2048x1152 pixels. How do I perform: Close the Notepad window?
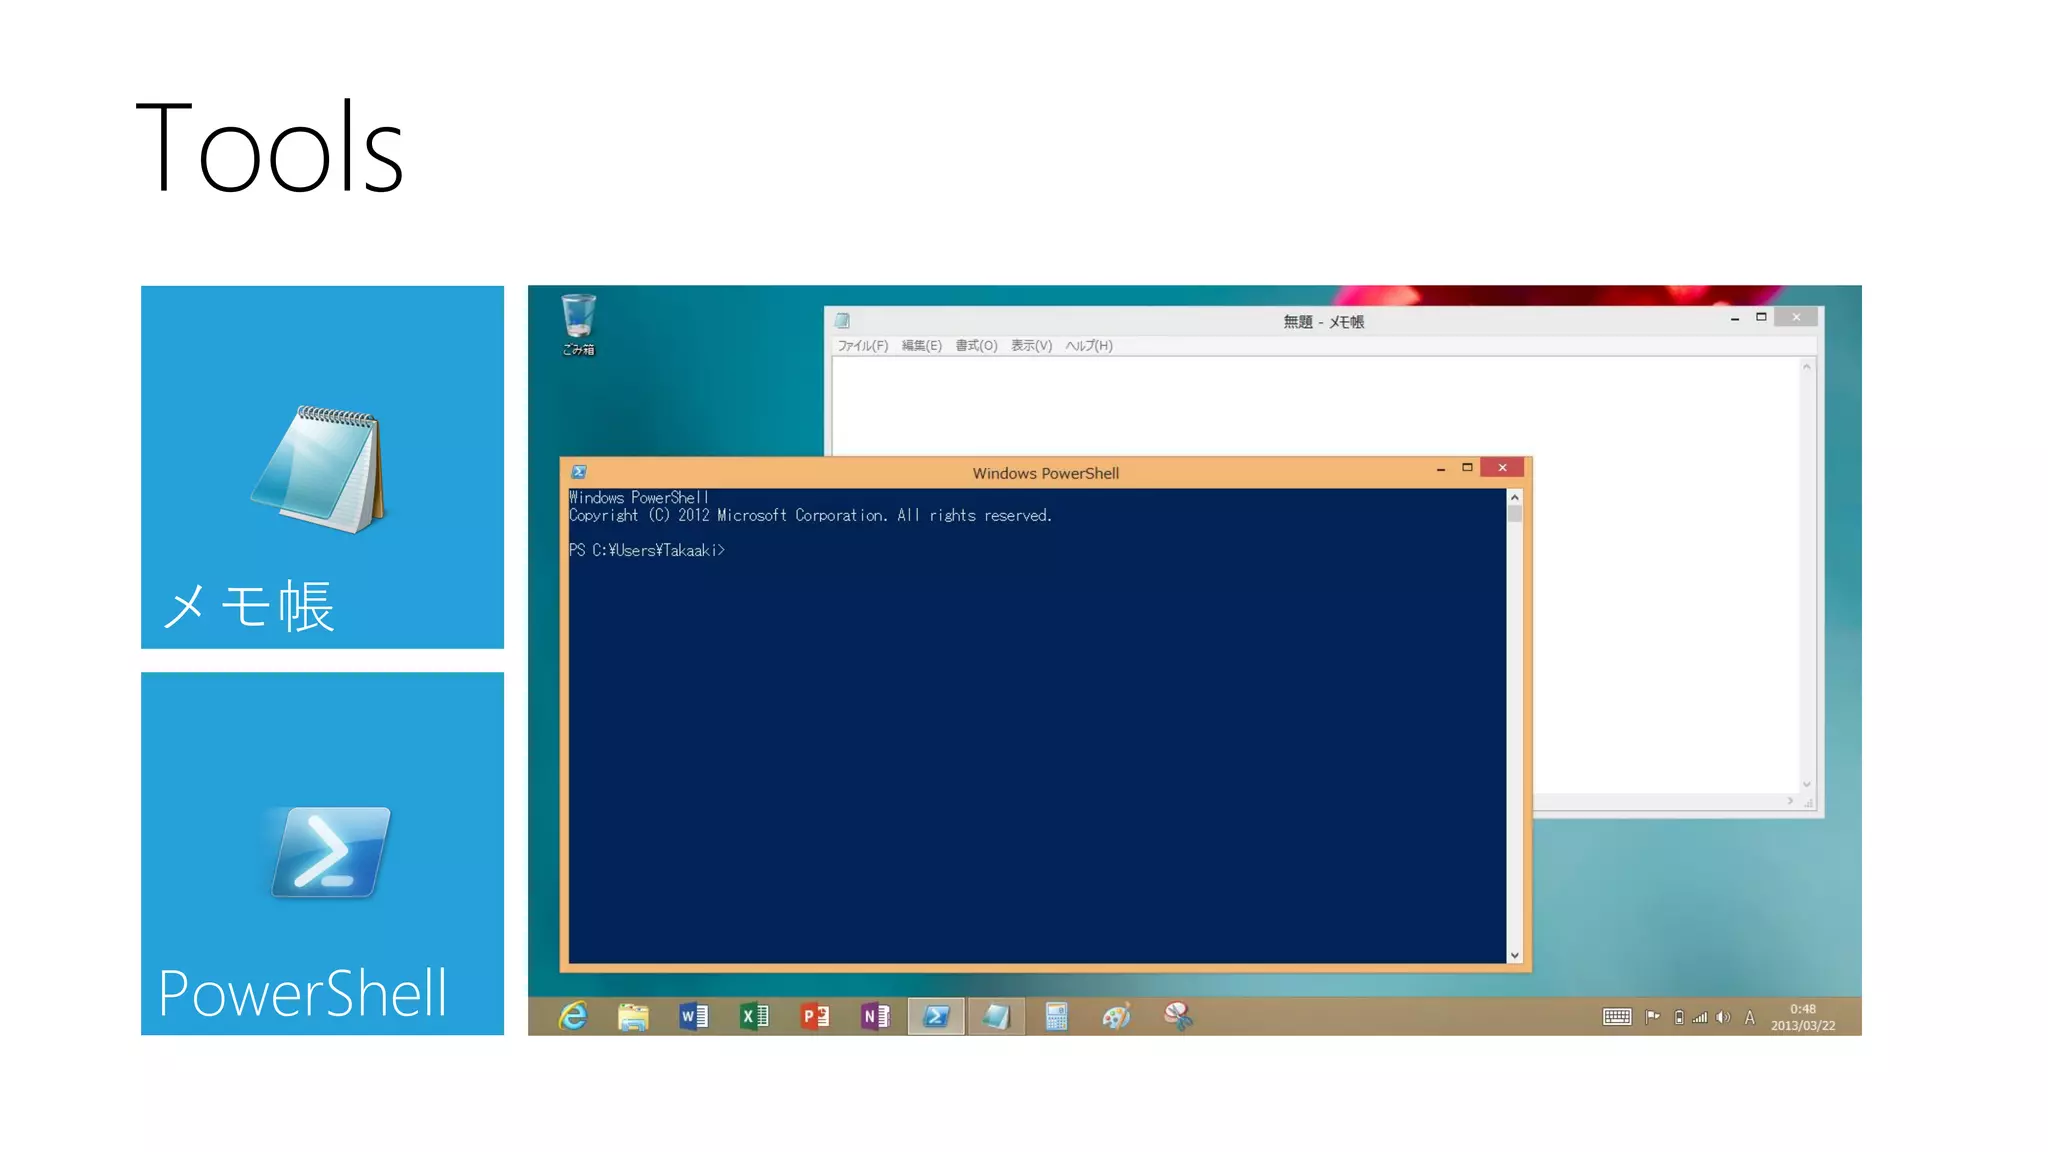1796,317
